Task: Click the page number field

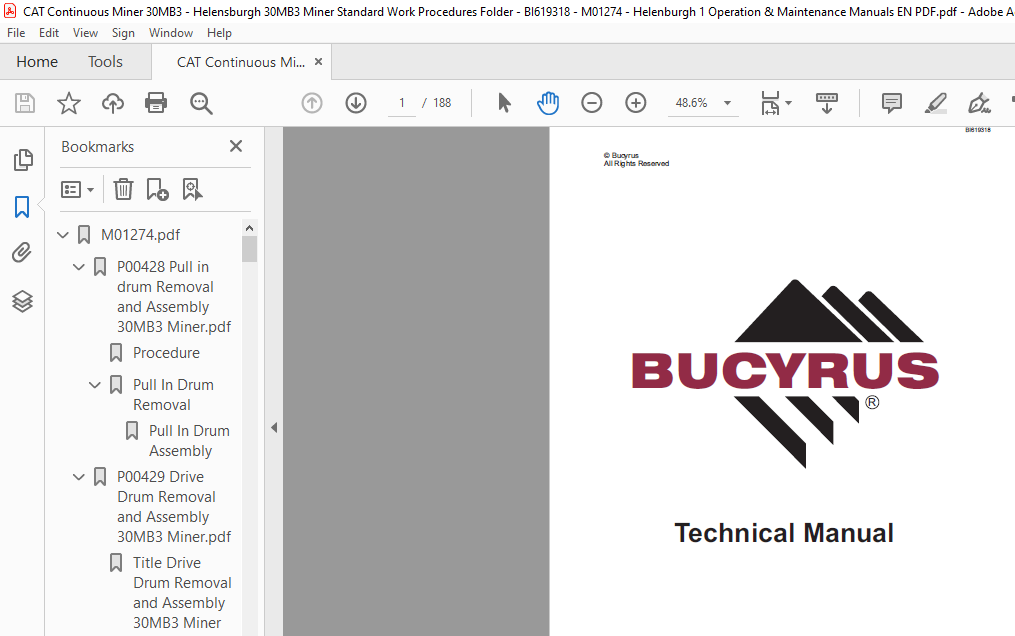Action: coord(402,103)
